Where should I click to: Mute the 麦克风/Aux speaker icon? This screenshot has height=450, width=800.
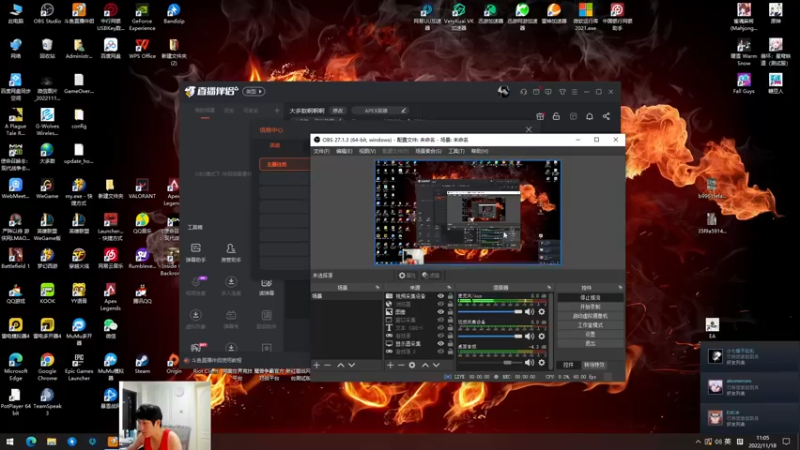[x=530, y=312]
